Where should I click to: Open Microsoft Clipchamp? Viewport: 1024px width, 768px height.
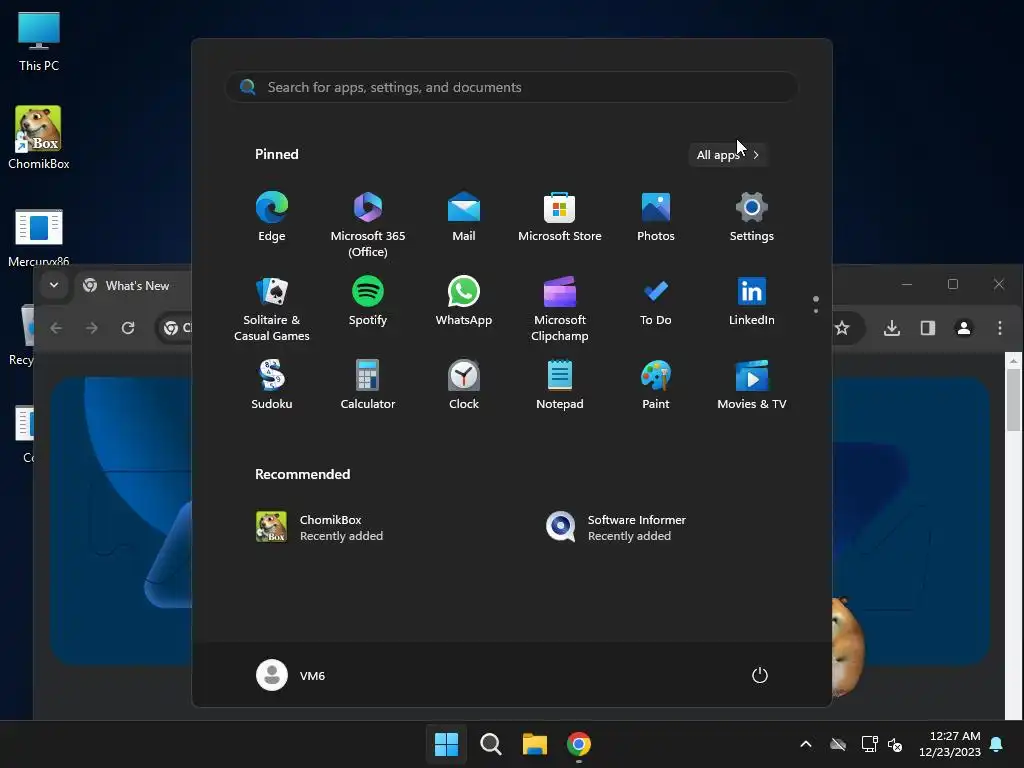pyautogui.click(x=560, y=309)
